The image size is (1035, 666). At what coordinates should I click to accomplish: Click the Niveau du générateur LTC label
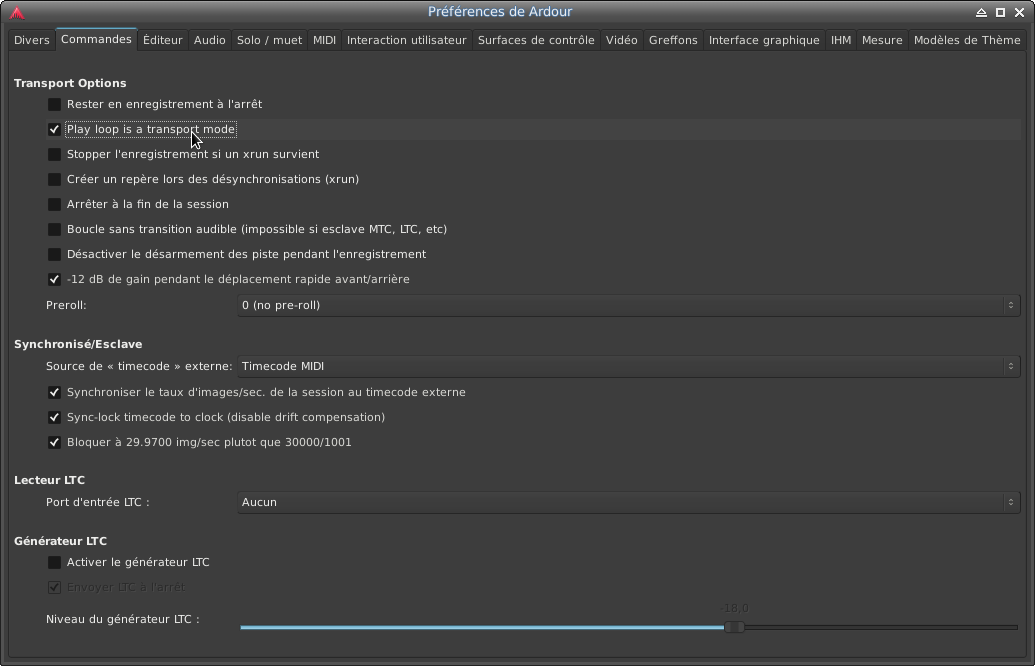point(123,619)
